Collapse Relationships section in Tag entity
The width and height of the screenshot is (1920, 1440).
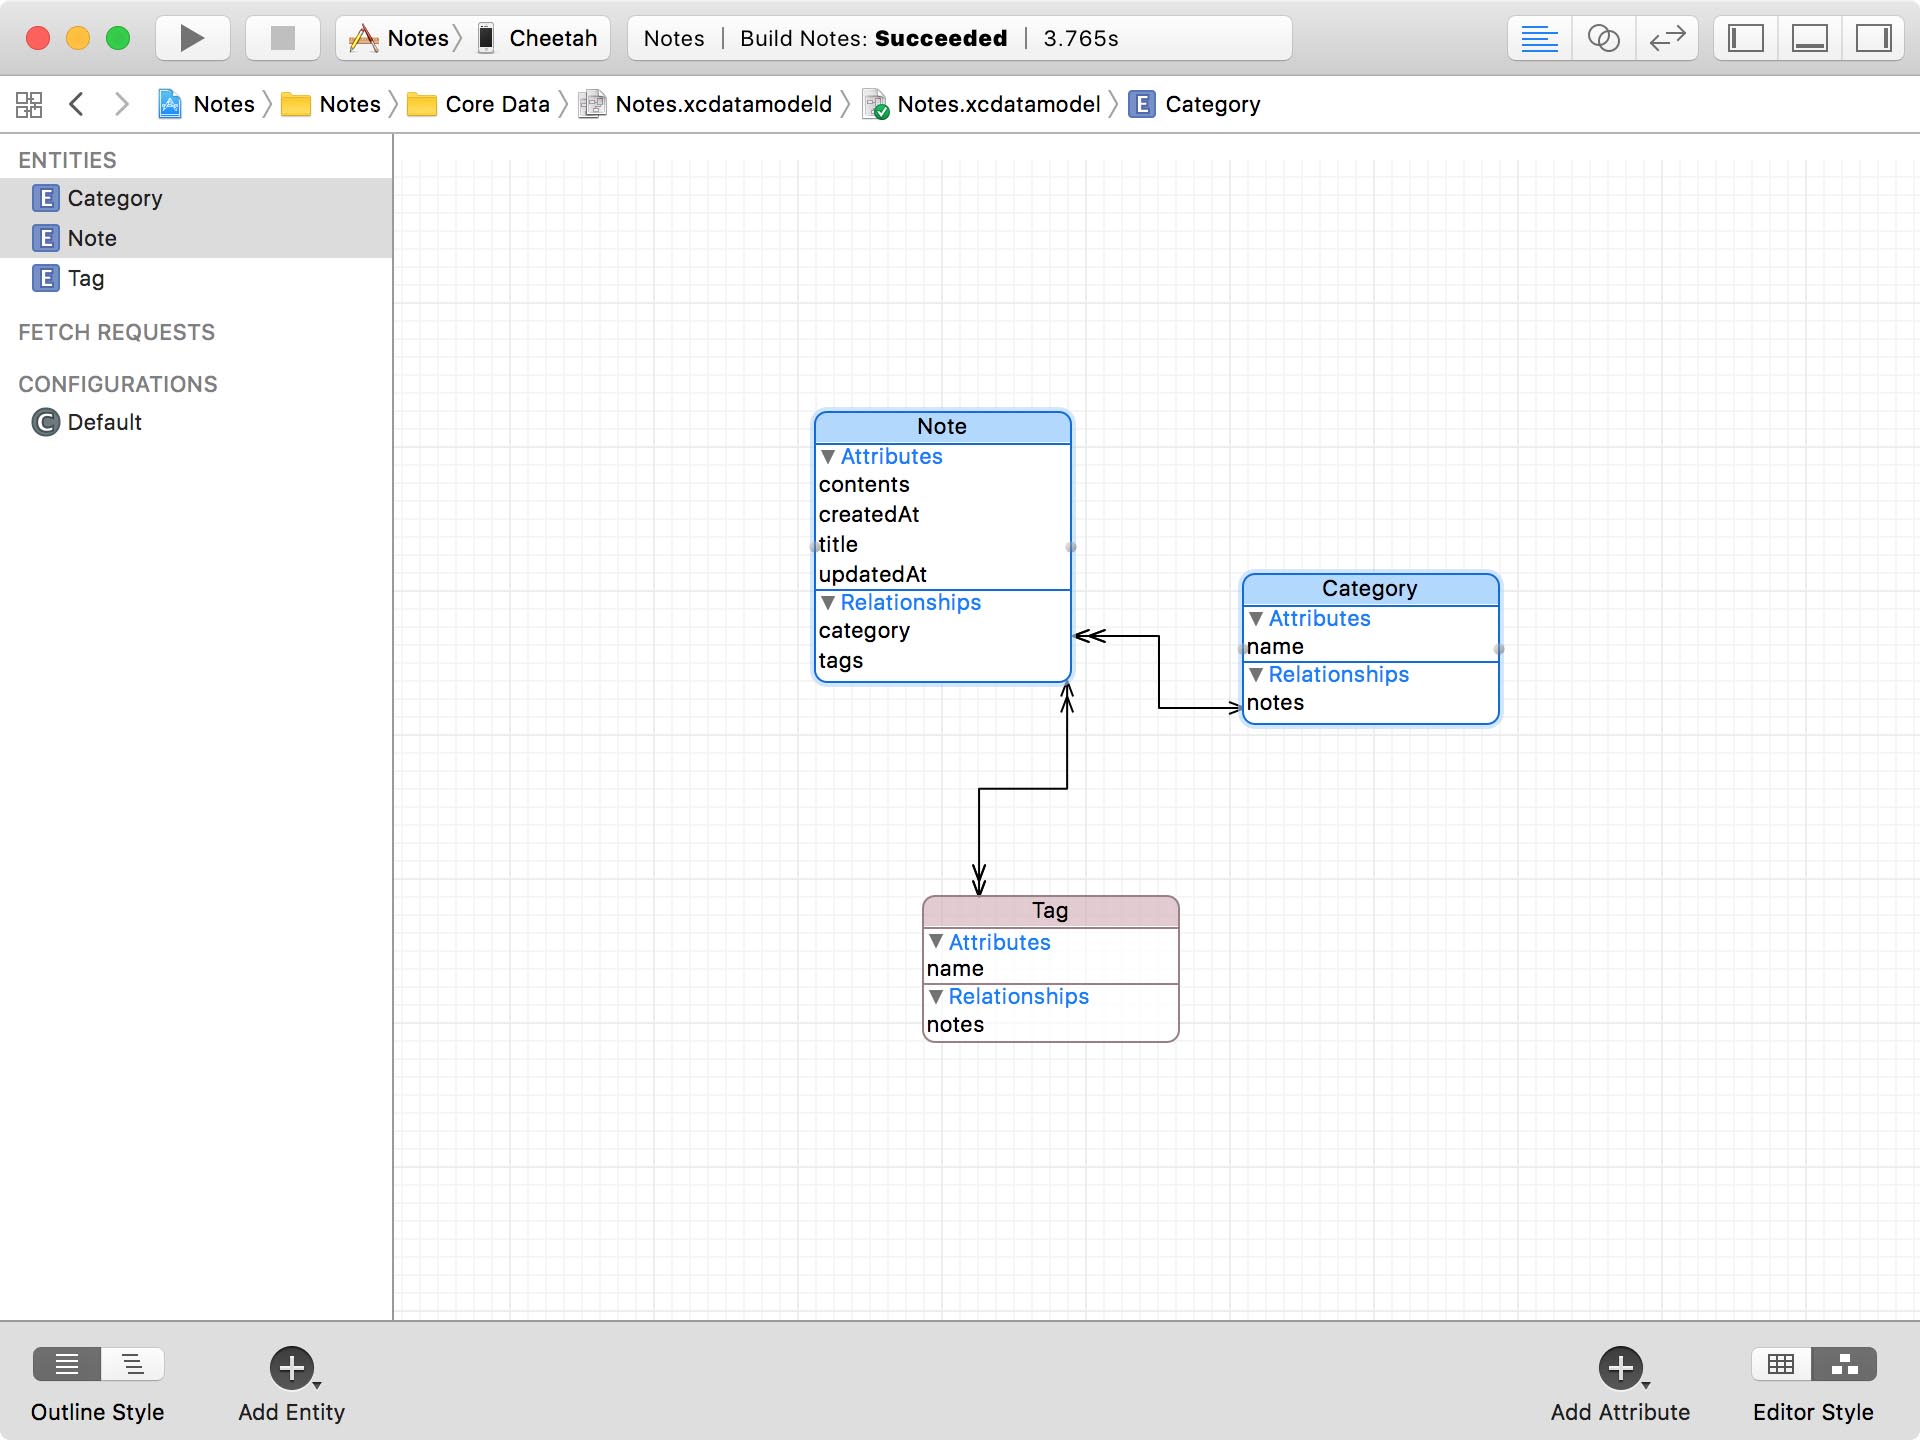point(936,996)
